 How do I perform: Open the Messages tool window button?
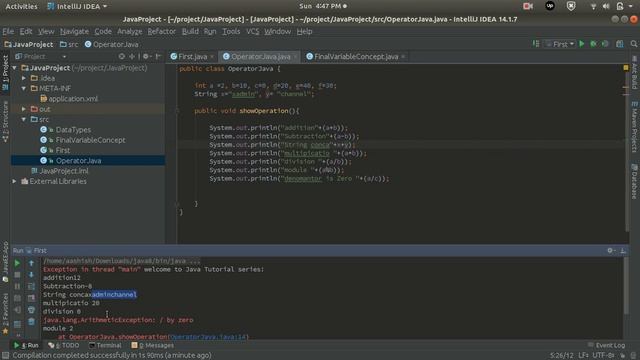point(153,345)
